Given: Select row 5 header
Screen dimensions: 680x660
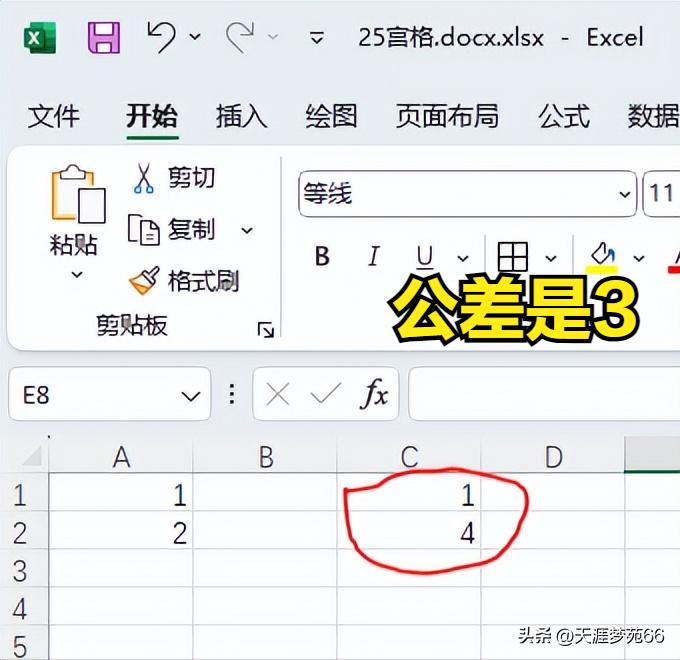Looking at the screenshot, I should tap(24, 644).
